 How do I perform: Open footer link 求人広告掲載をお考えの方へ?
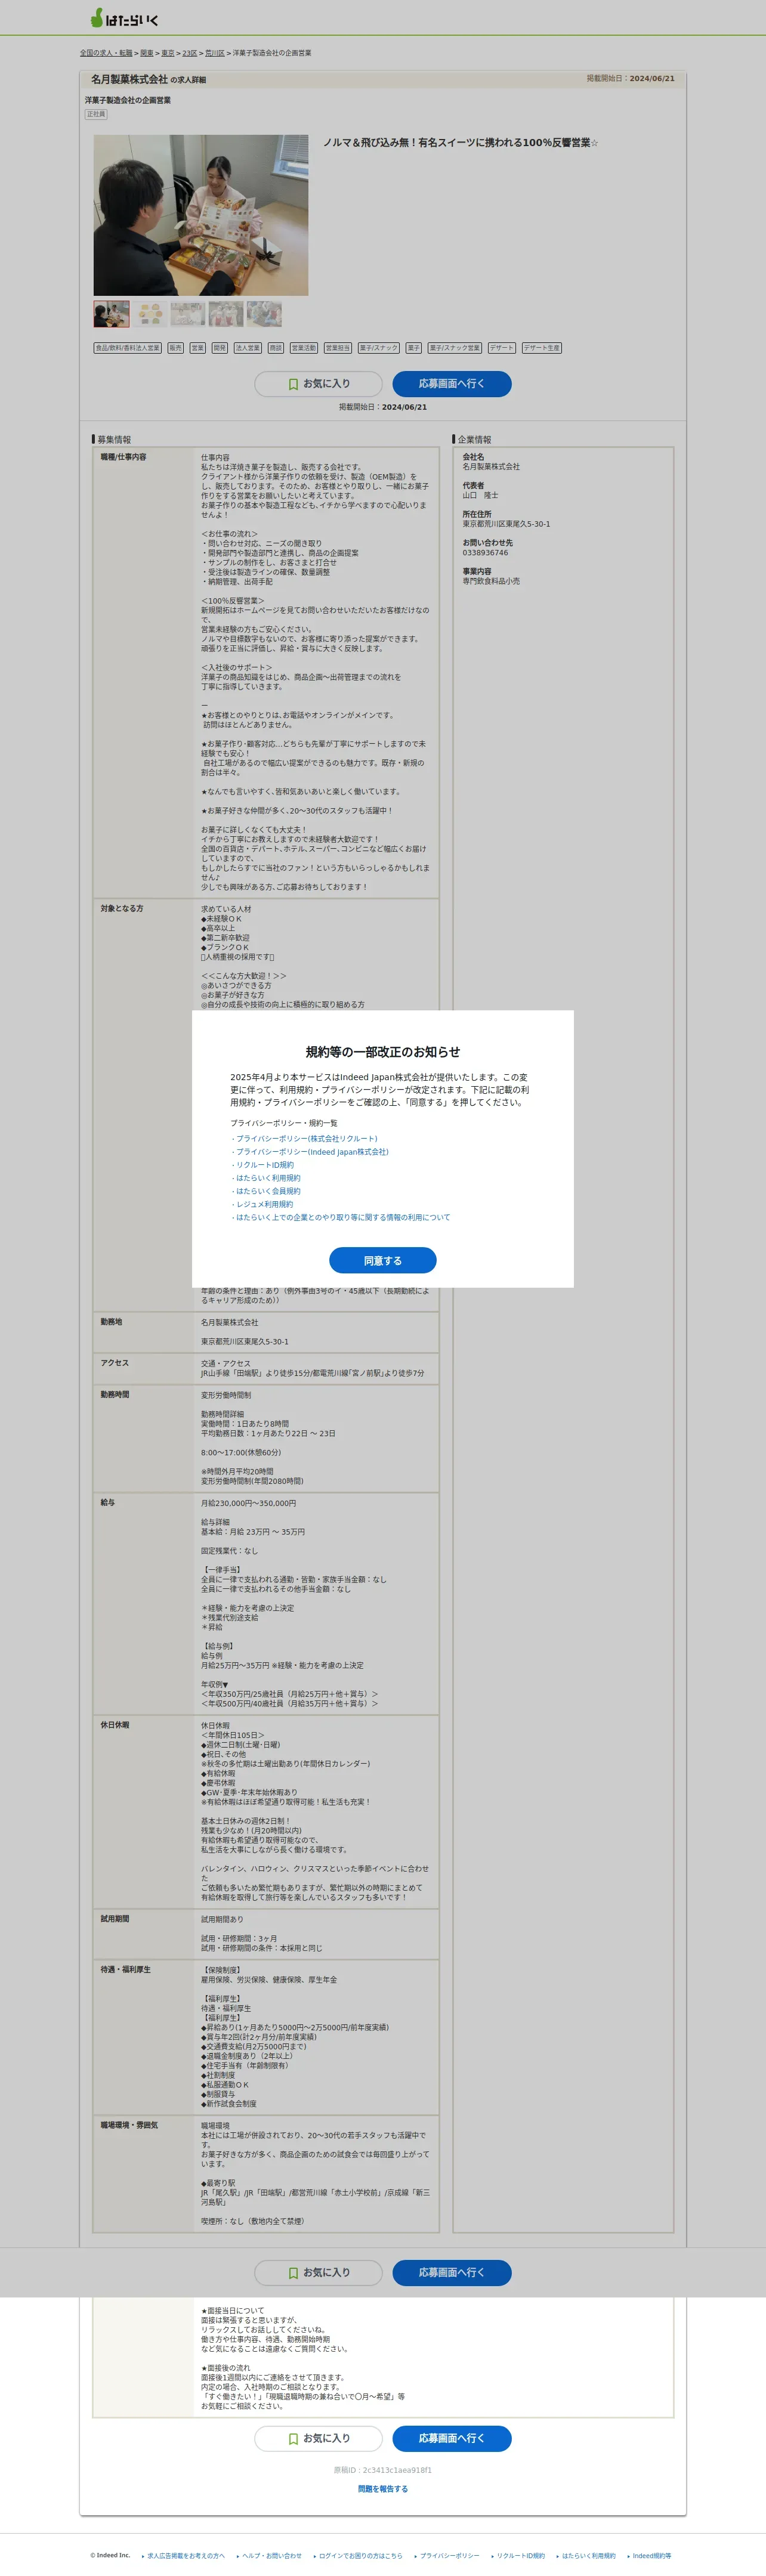pyautogui.click(x=185, y=2555)
